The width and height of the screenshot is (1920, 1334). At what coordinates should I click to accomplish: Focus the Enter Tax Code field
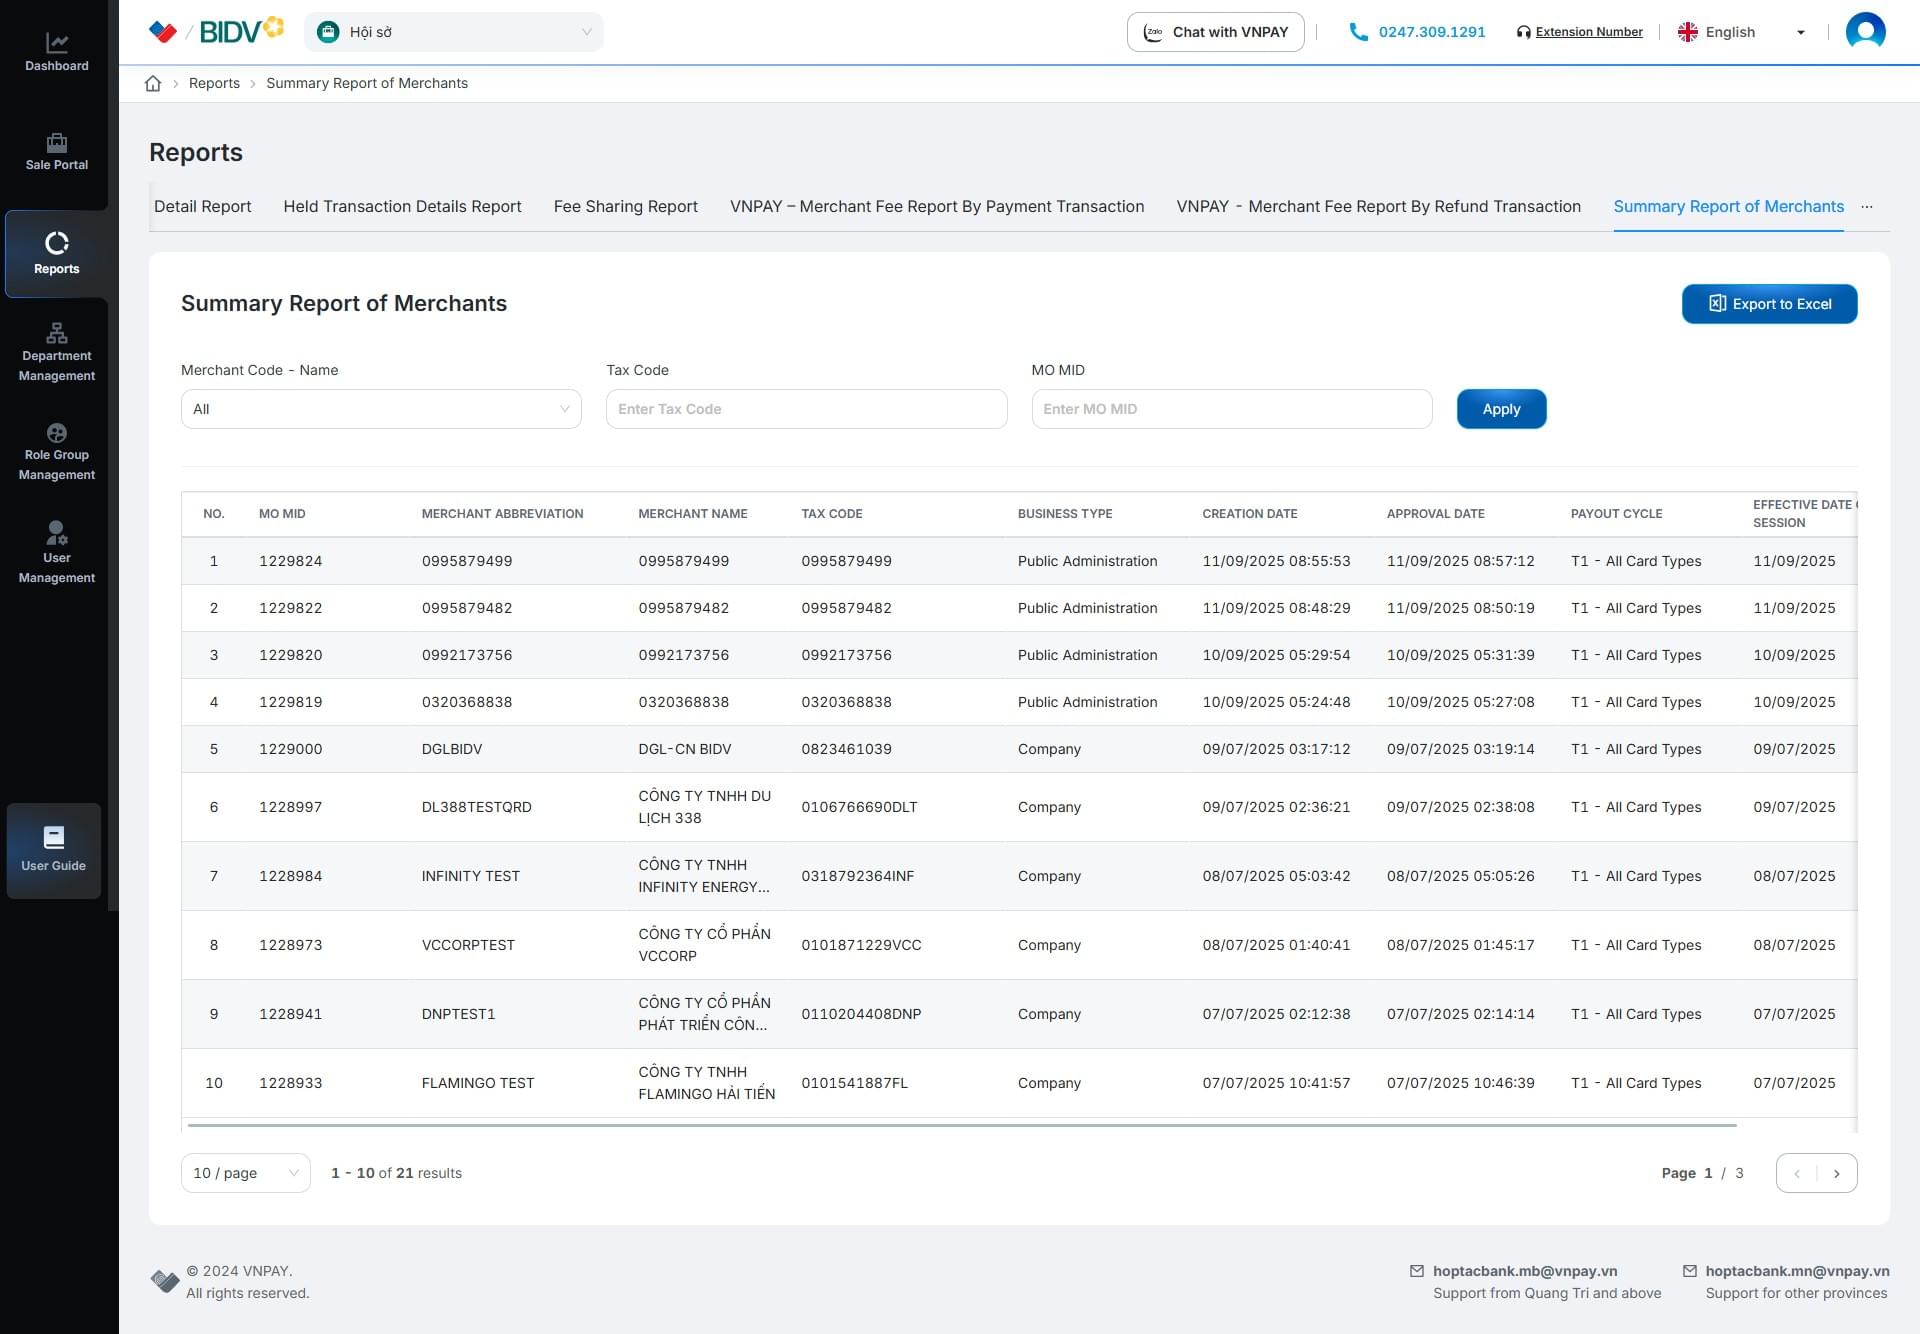click(x=805, y=409)
